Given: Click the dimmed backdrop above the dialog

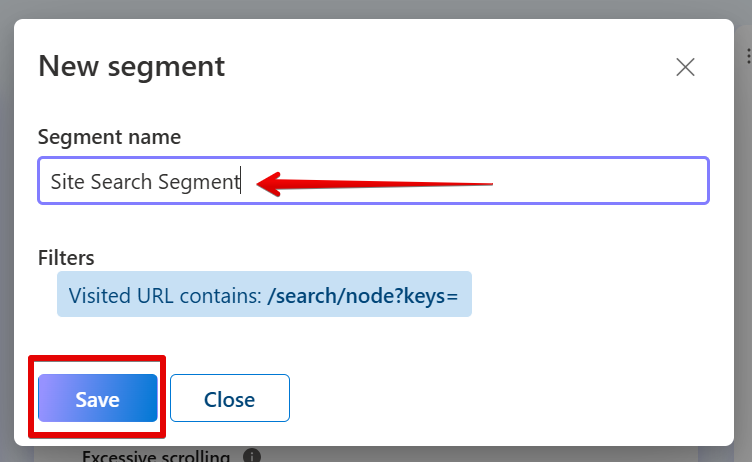Looking at the screenshot, I should tap(374, 9).
